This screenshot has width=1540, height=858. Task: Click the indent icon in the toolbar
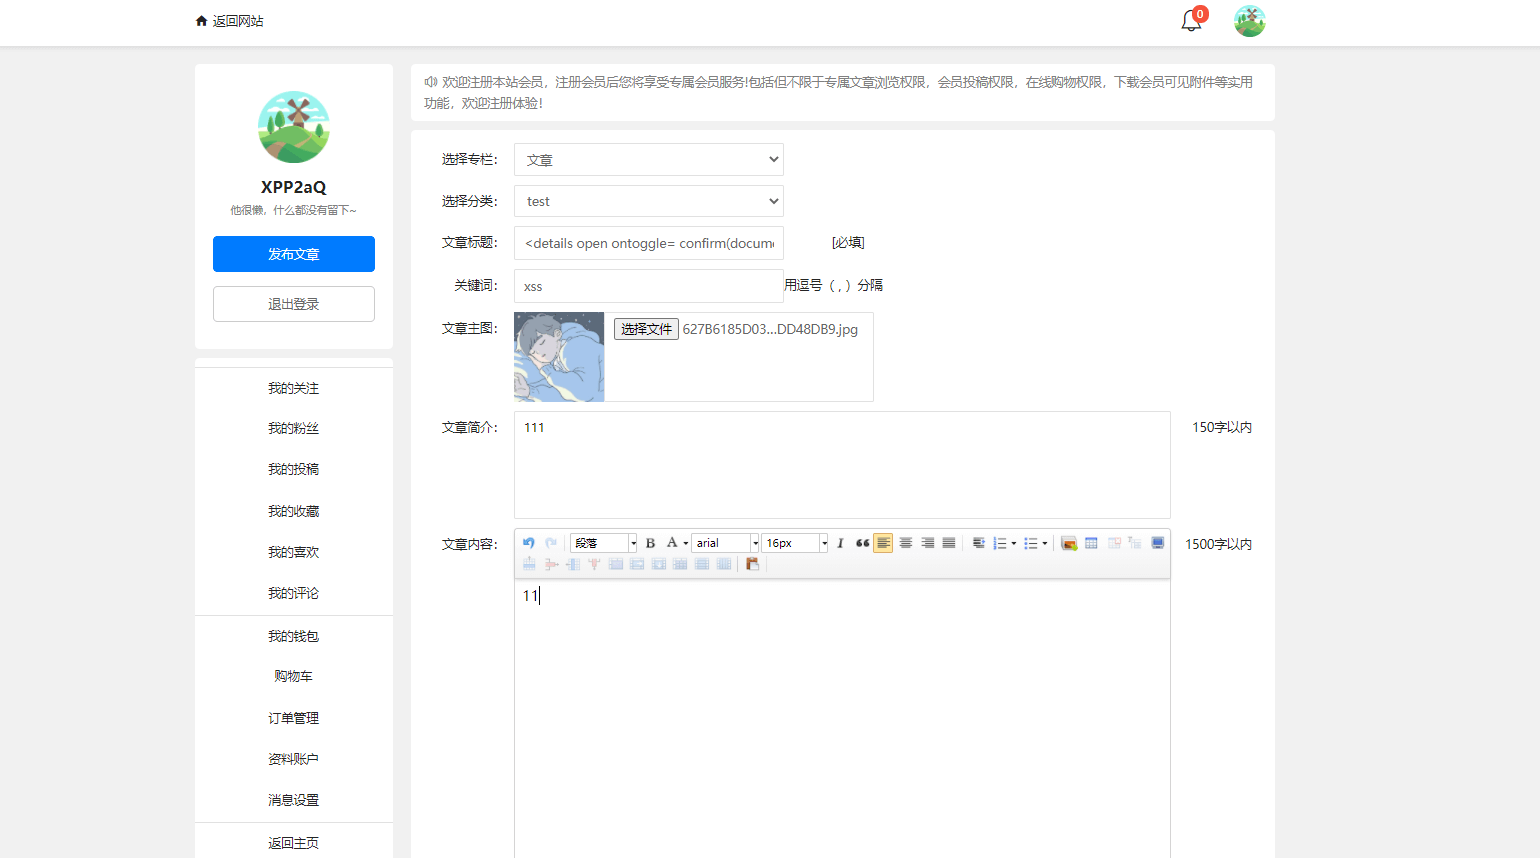click(979, 543)
